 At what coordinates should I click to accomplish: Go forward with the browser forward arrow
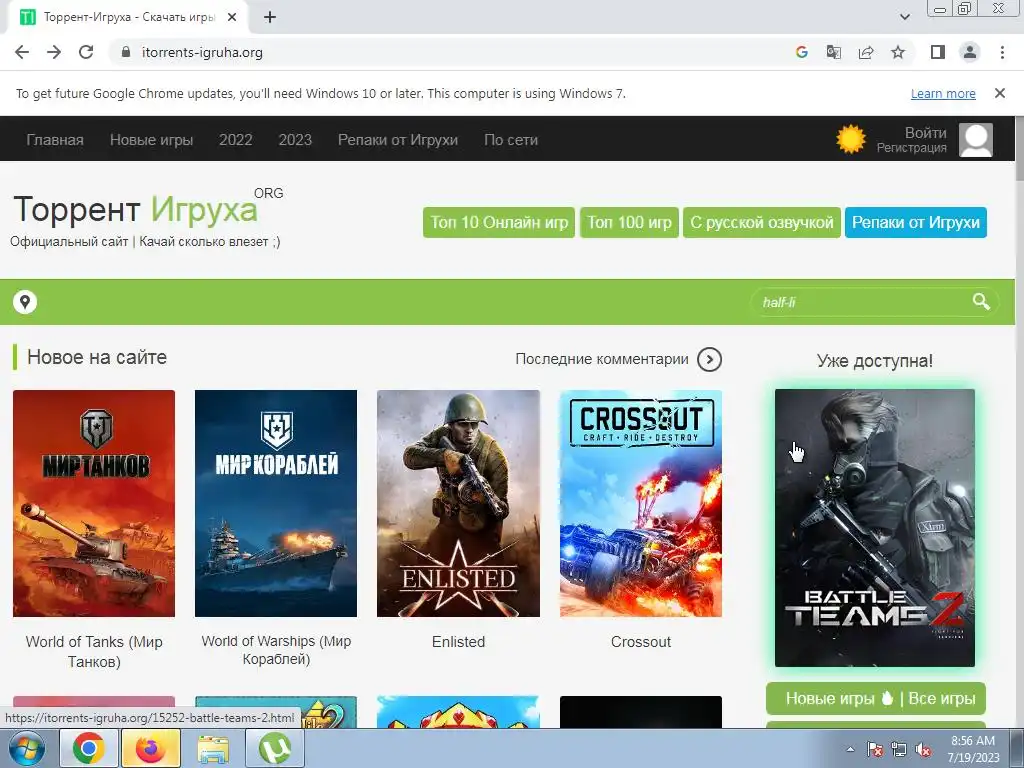(x=54, y=52)
